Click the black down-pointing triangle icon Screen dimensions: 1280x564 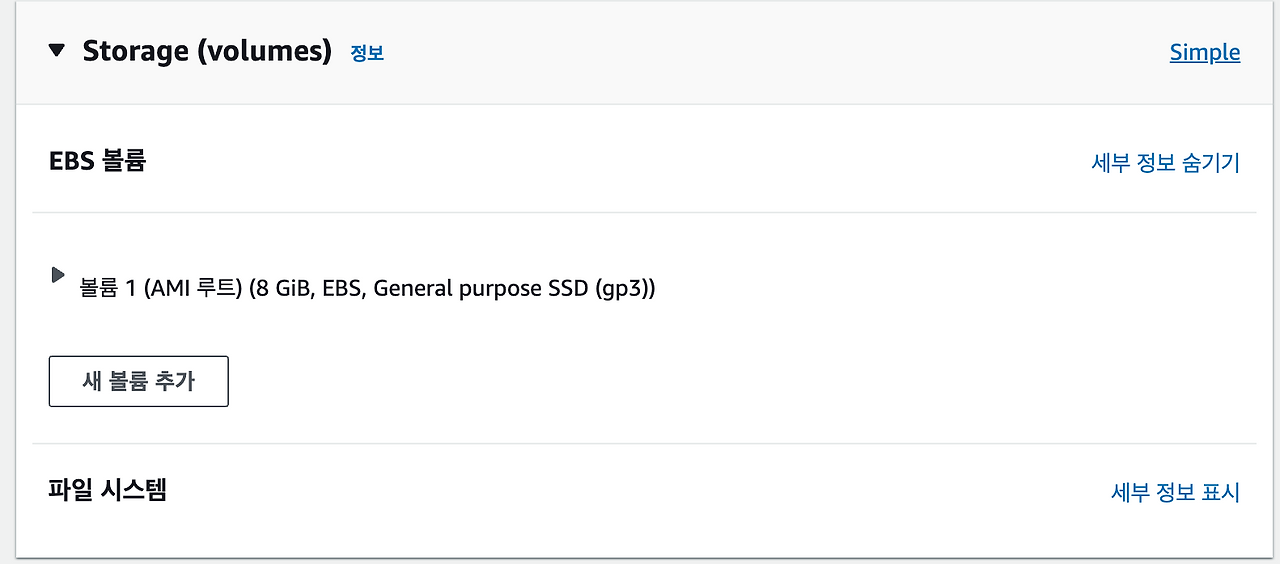[58, 50]
